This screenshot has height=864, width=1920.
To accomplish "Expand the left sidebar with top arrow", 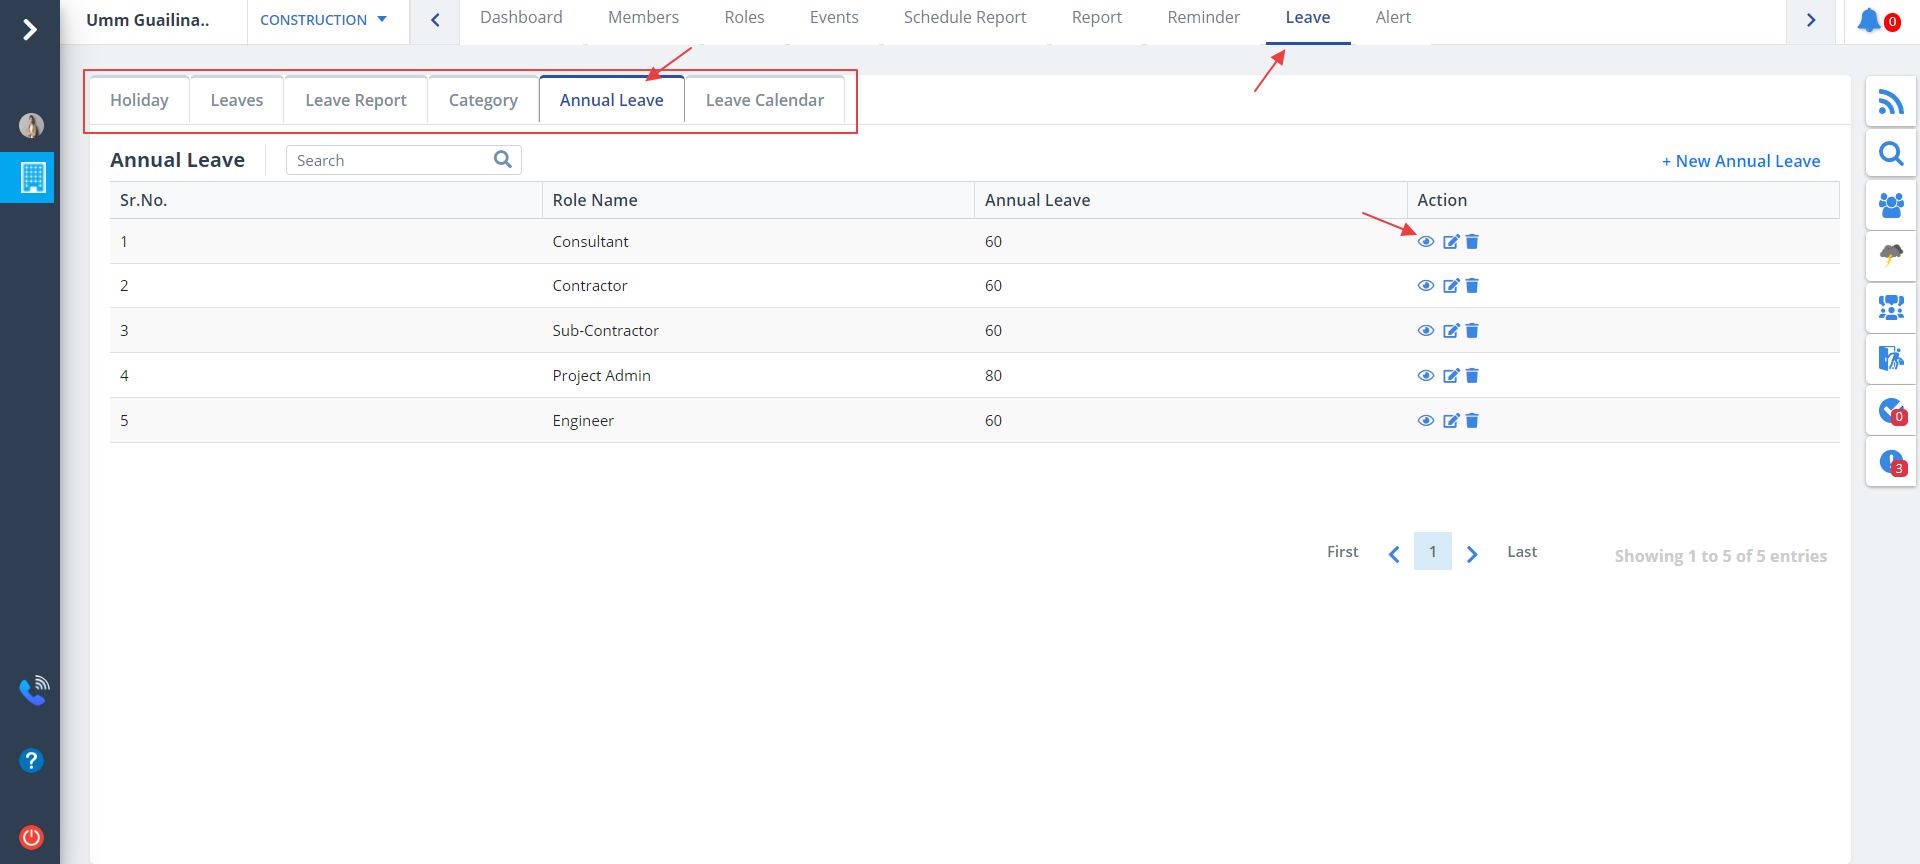I will 30,29.
